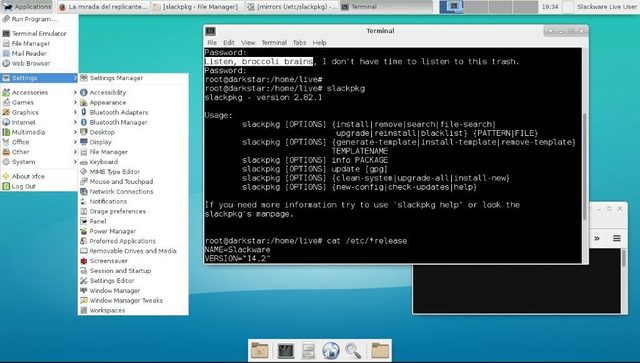This screenshot has width=640, height=363.
Task: Switch to 'La mirada del replicante' taskbar window
Action: (103, 7)
